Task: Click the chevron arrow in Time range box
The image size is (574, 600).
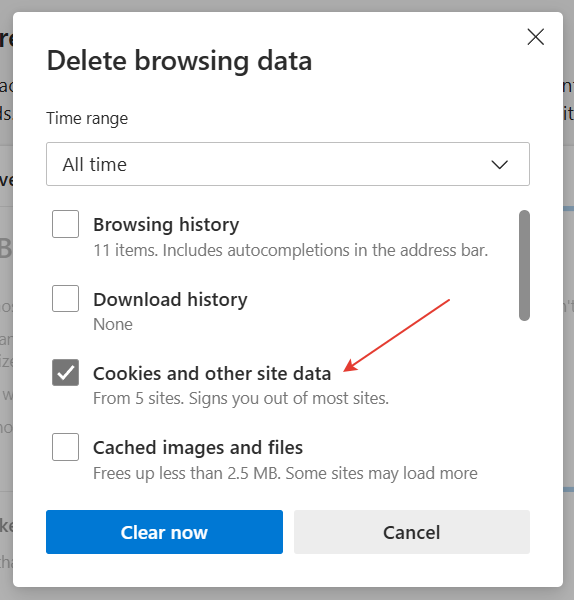Action: tap(499, 165)
